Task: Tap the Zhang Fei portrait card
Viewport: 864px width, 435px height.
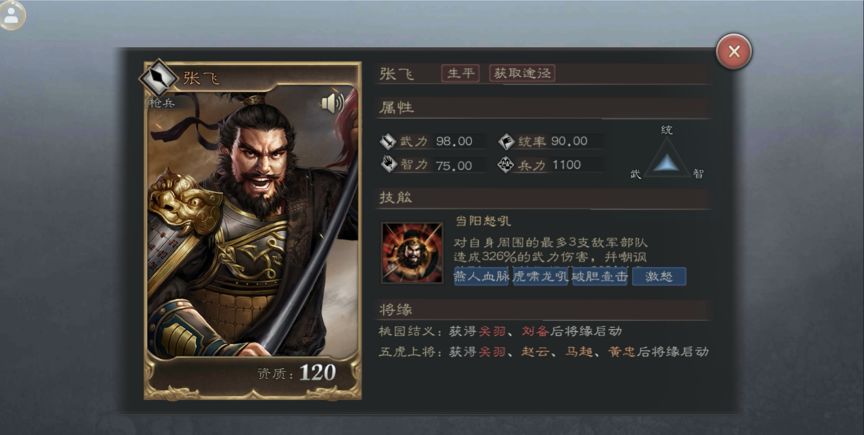Action: click(x=252, y=230)
